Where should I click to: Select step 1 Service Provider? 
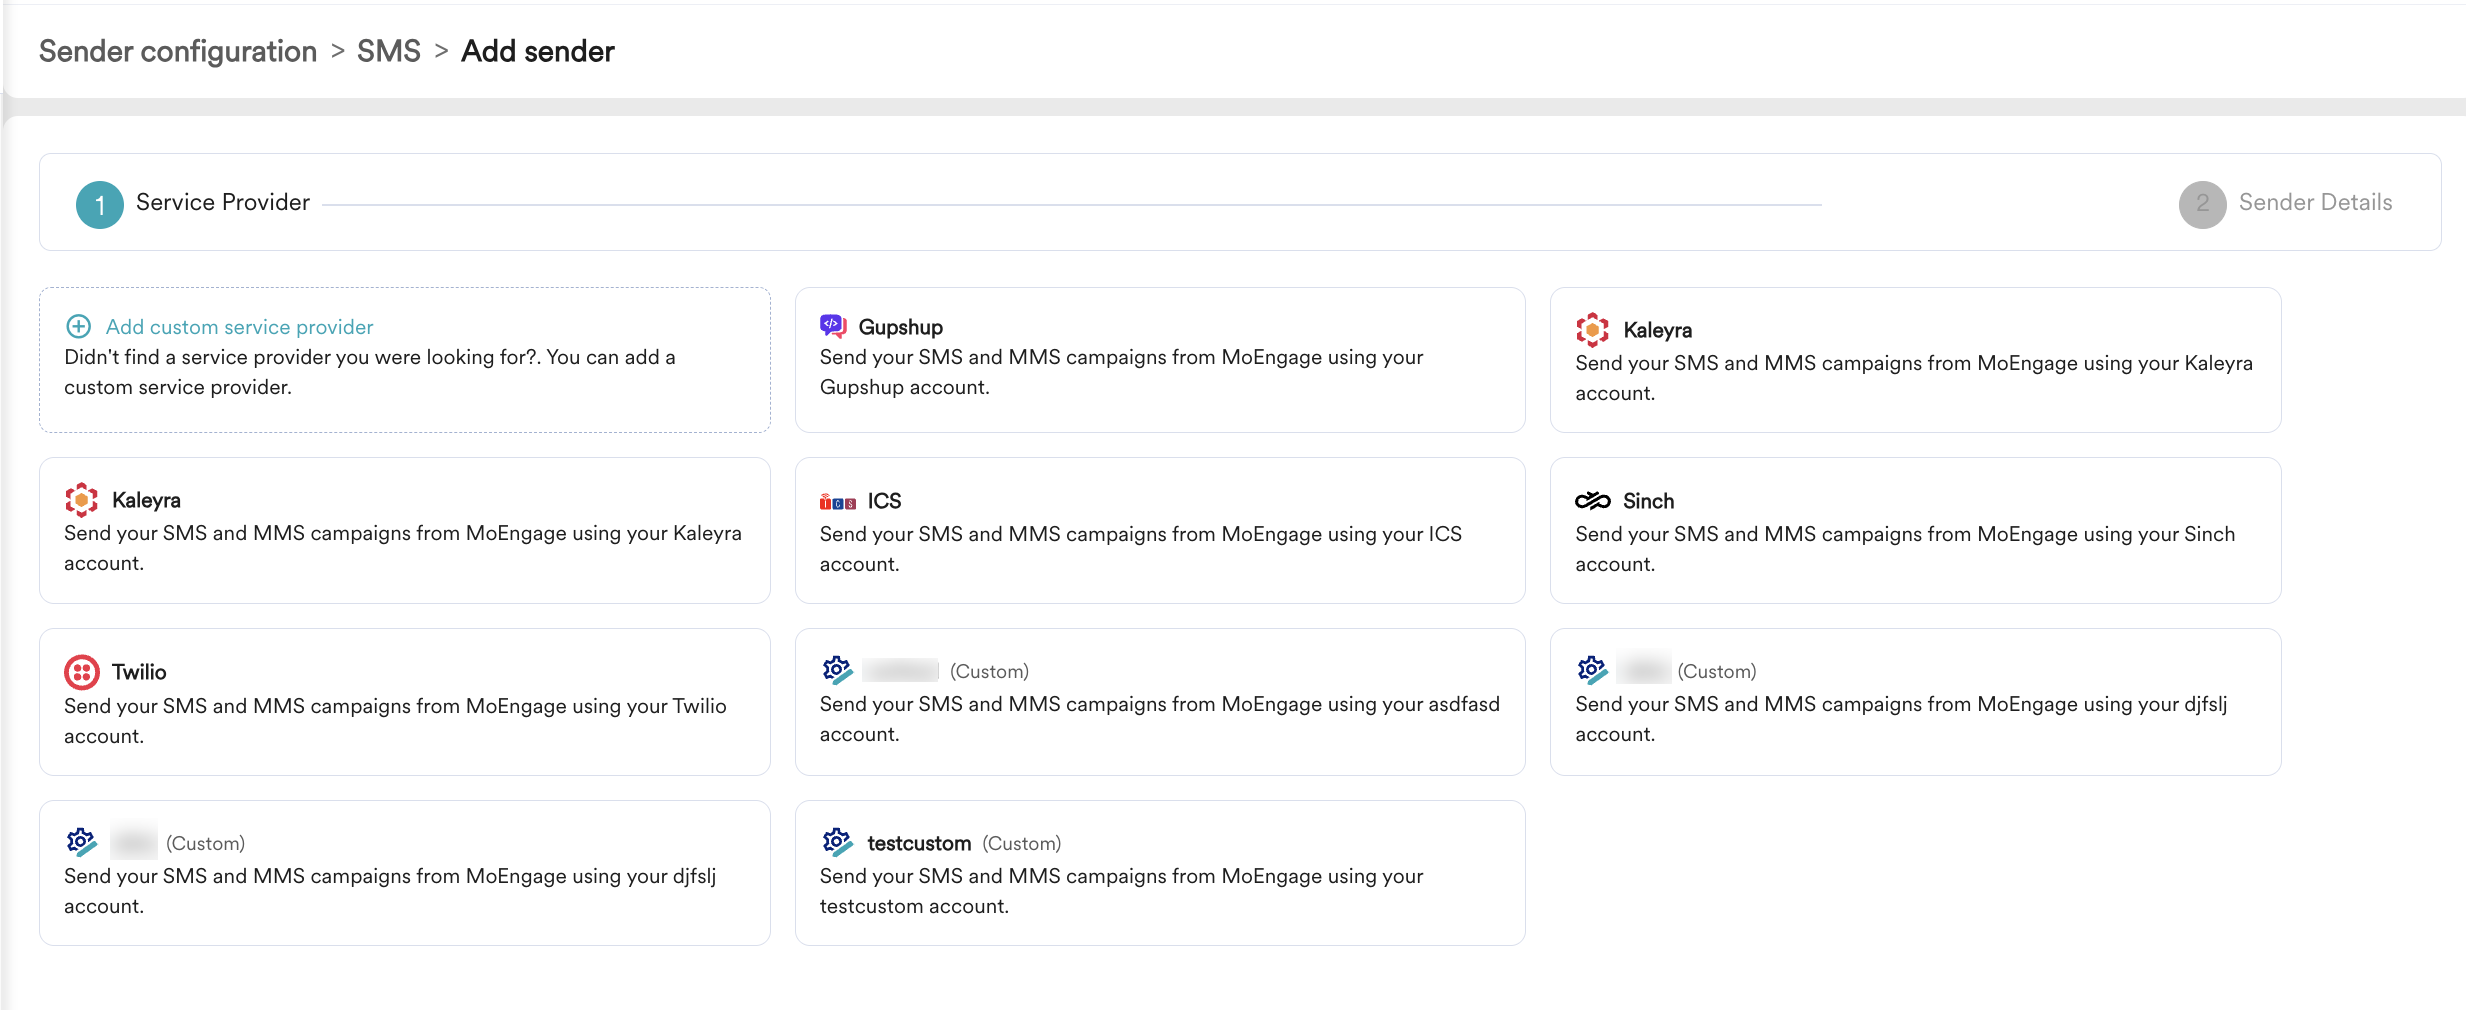pyautogui.click(x=100, y=204)
